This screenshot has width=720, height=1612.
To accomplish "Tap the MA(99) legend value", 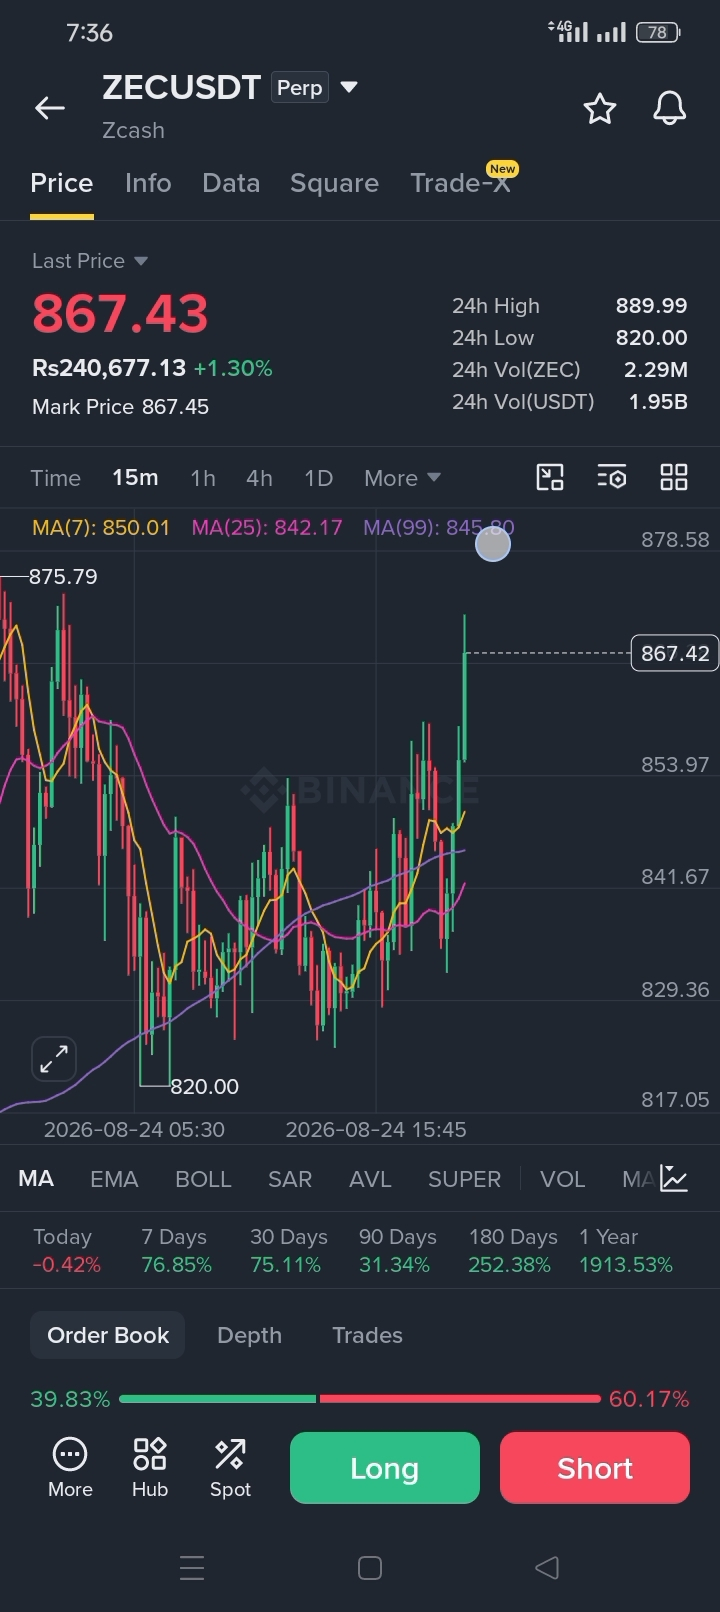I will pos(439,527).
